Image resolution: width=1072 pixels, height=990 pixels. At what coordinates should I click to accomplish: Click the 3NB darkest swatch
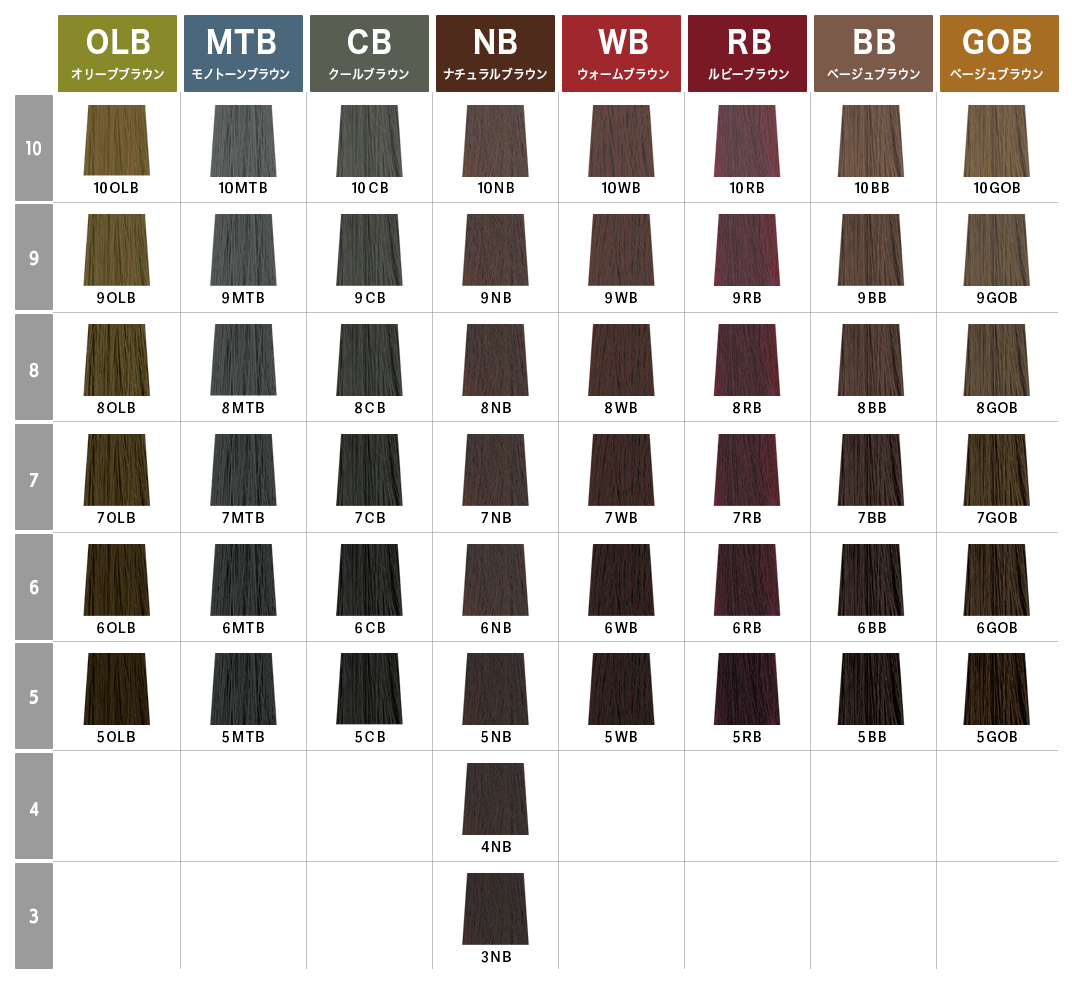[x=495, y=908]
